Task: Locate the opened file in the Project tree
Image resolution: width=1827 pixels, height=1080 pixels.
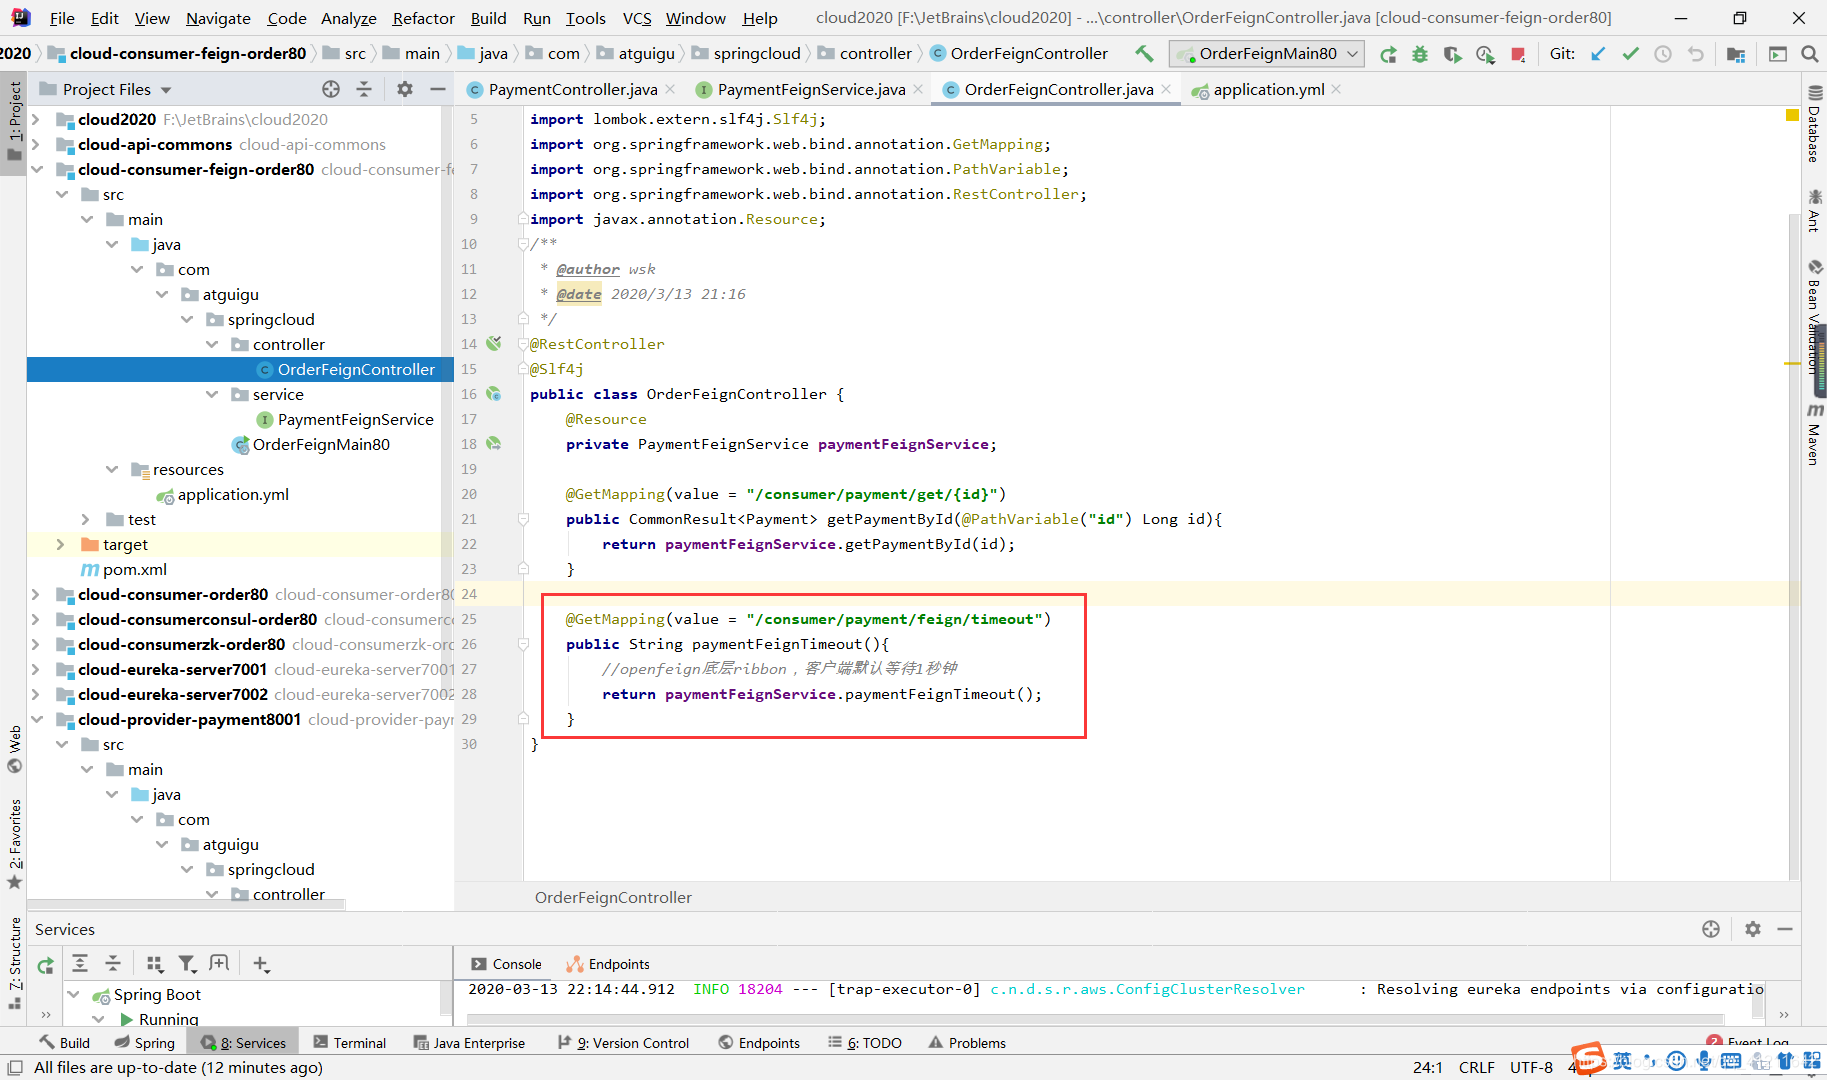Action: (331, 89)
